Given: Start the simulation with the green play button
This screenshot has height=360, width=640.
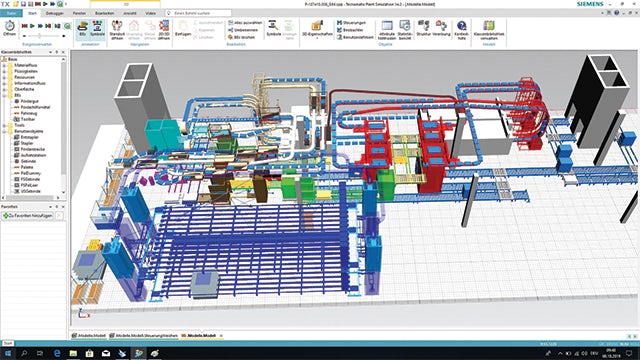Looking at the screenshot, I should [32, 26].
